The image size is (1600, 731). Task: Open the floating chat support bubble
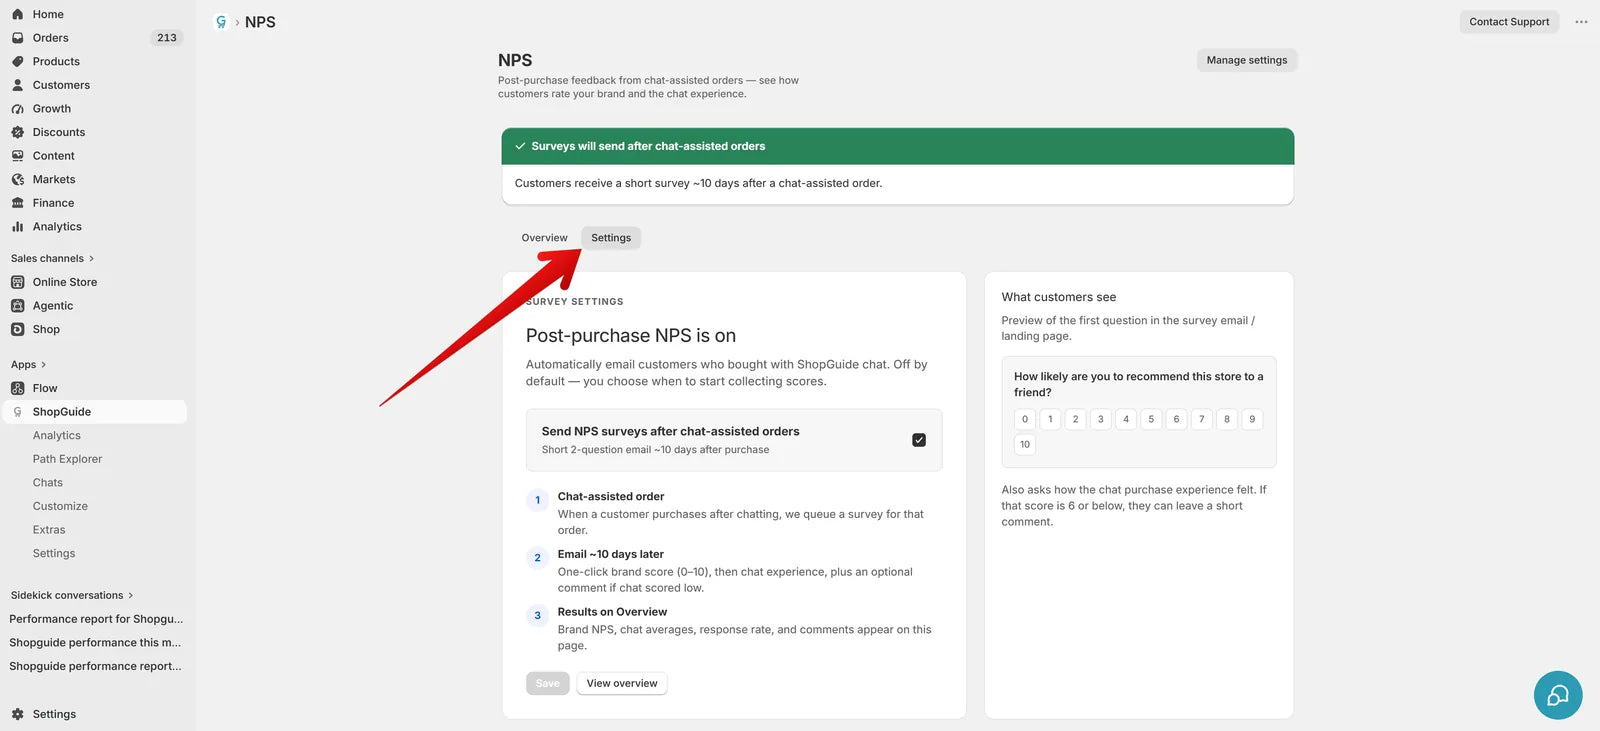point(1558,695)
